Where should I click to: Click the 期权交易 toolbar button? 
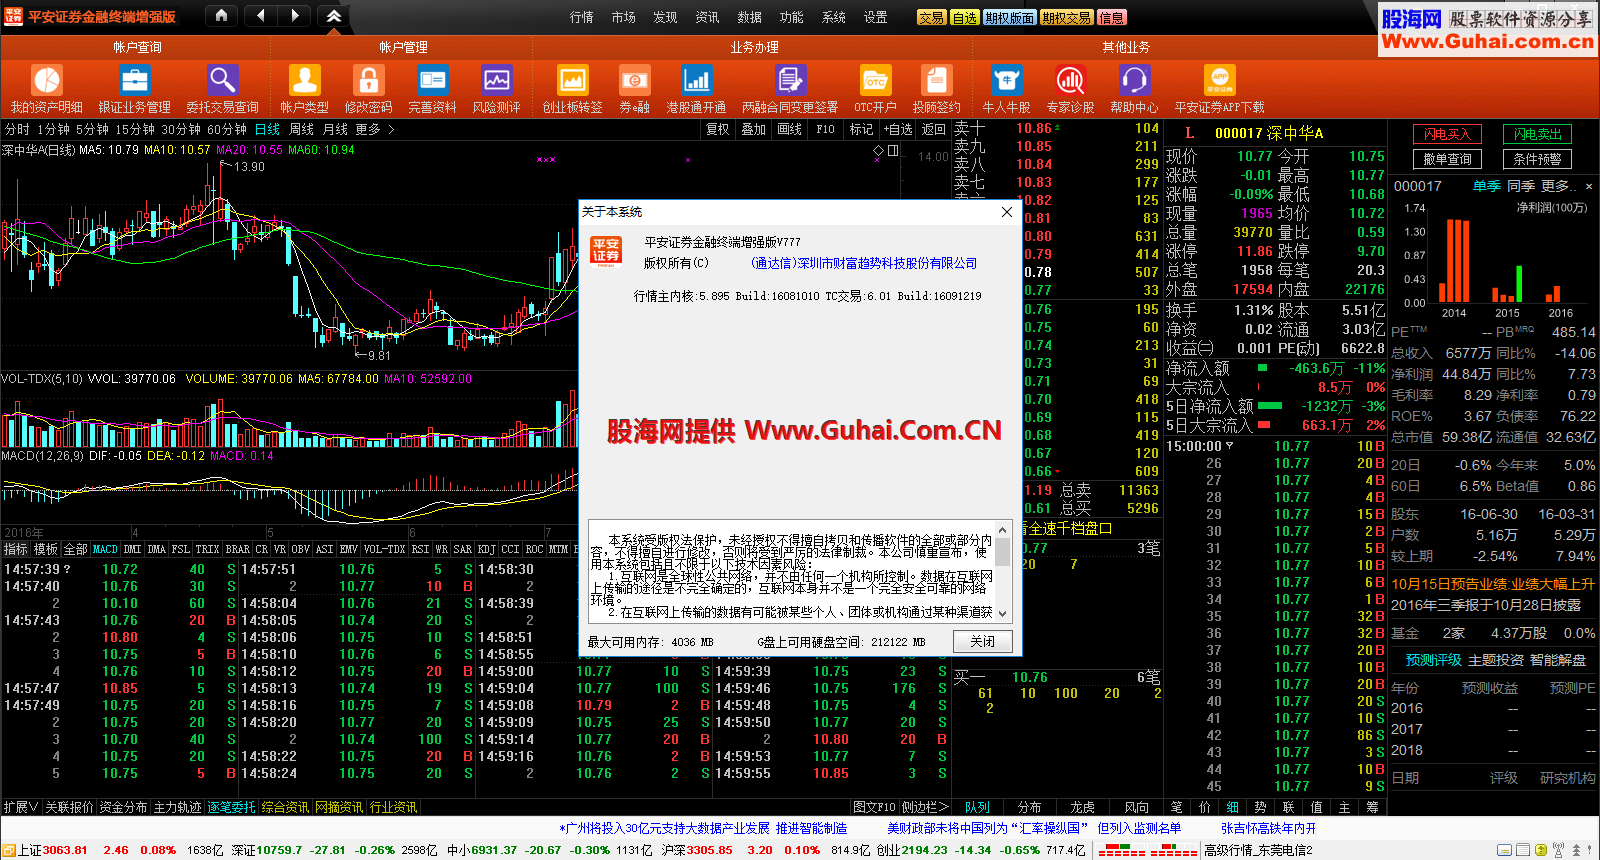[x=1066, y=17]
